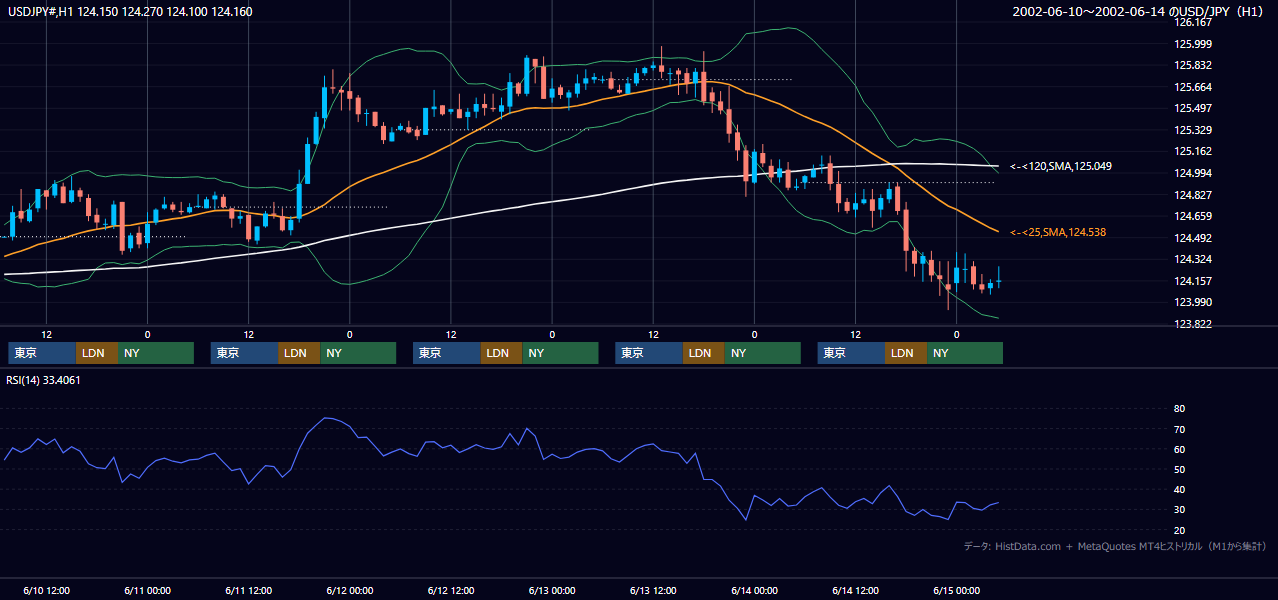Click the 126.167 price axis value
The width and height of the screenshot is (1278, 600).
(x=1193, y=23)
